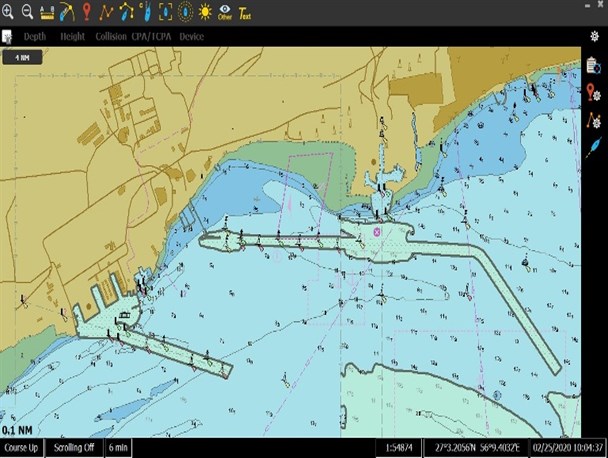Click the 4 NM range button
The width and height of the screenshot is (608, 458).
[21, 57]
